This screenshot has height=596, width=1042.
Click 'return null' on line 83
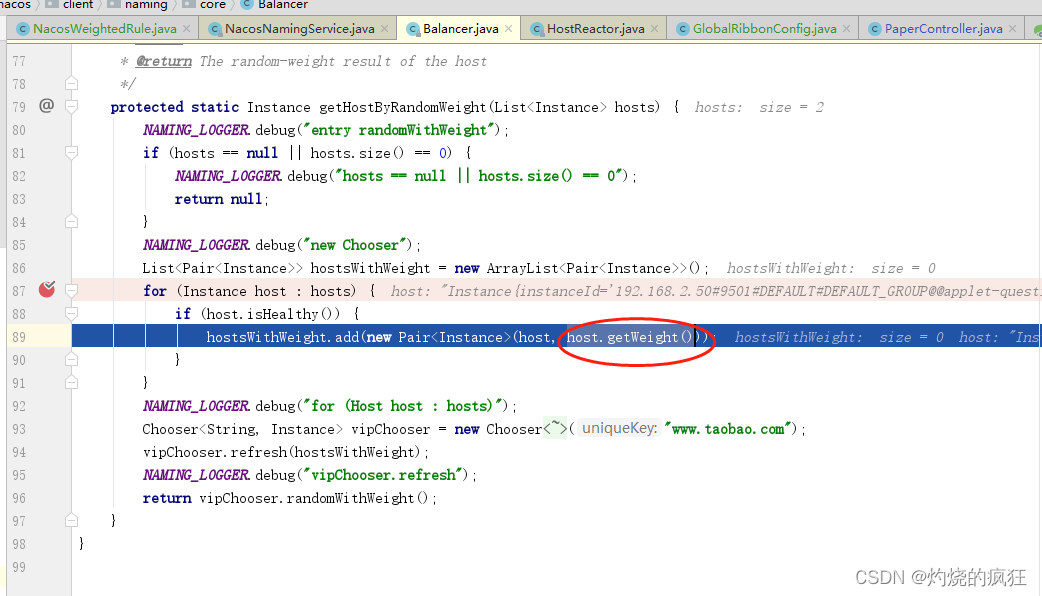pos(218,199)
